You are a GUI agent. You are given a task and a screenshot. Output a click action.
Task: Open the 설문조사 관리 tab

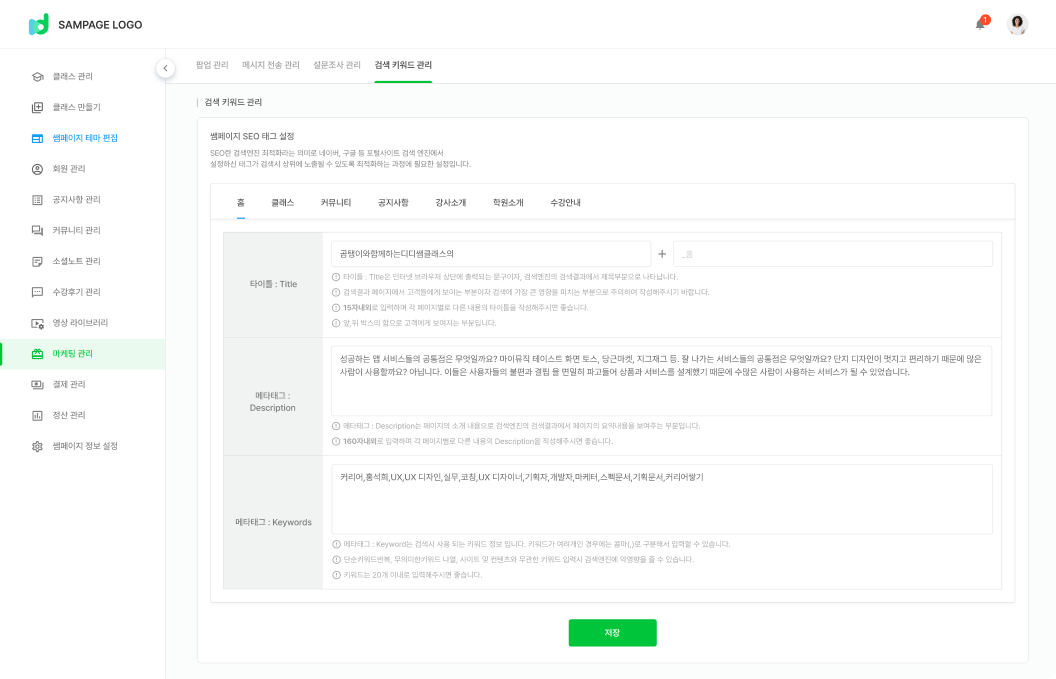[x=337, y=65]
